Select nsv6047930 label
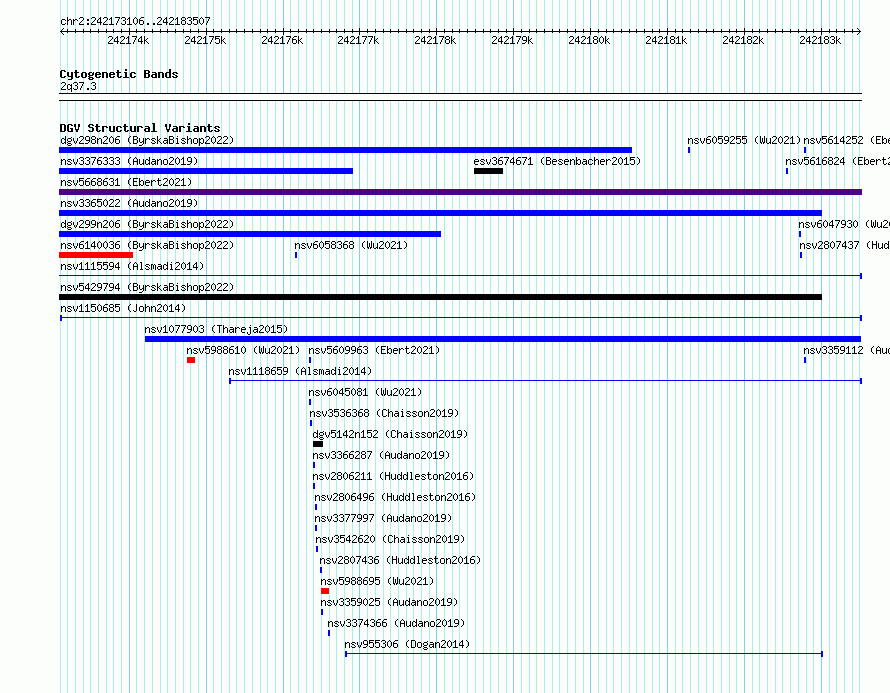Image resolution: width=890 pixels, height=693 pixels. click(x=844, y=224)
